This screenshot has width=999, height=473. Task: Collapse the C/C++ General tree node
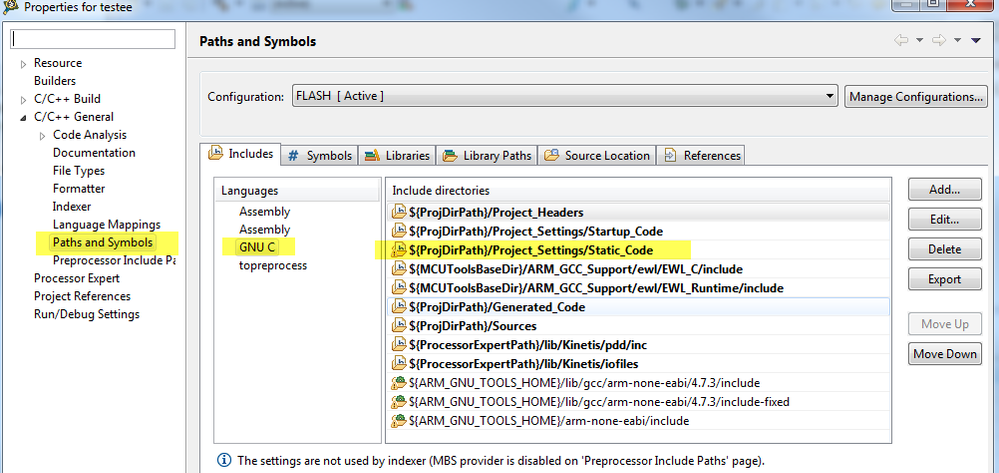point(24,118)
